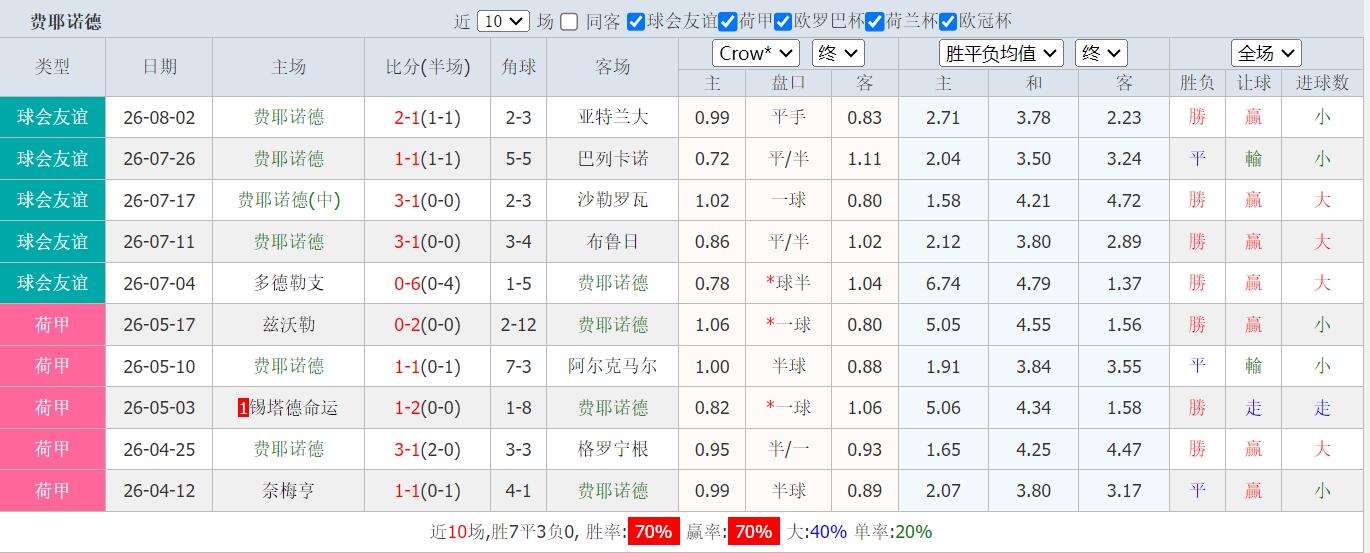The height and width of the screenshot is (553, 1370).
Task: Click draw odds 4.25
Action: [1033, 450]
